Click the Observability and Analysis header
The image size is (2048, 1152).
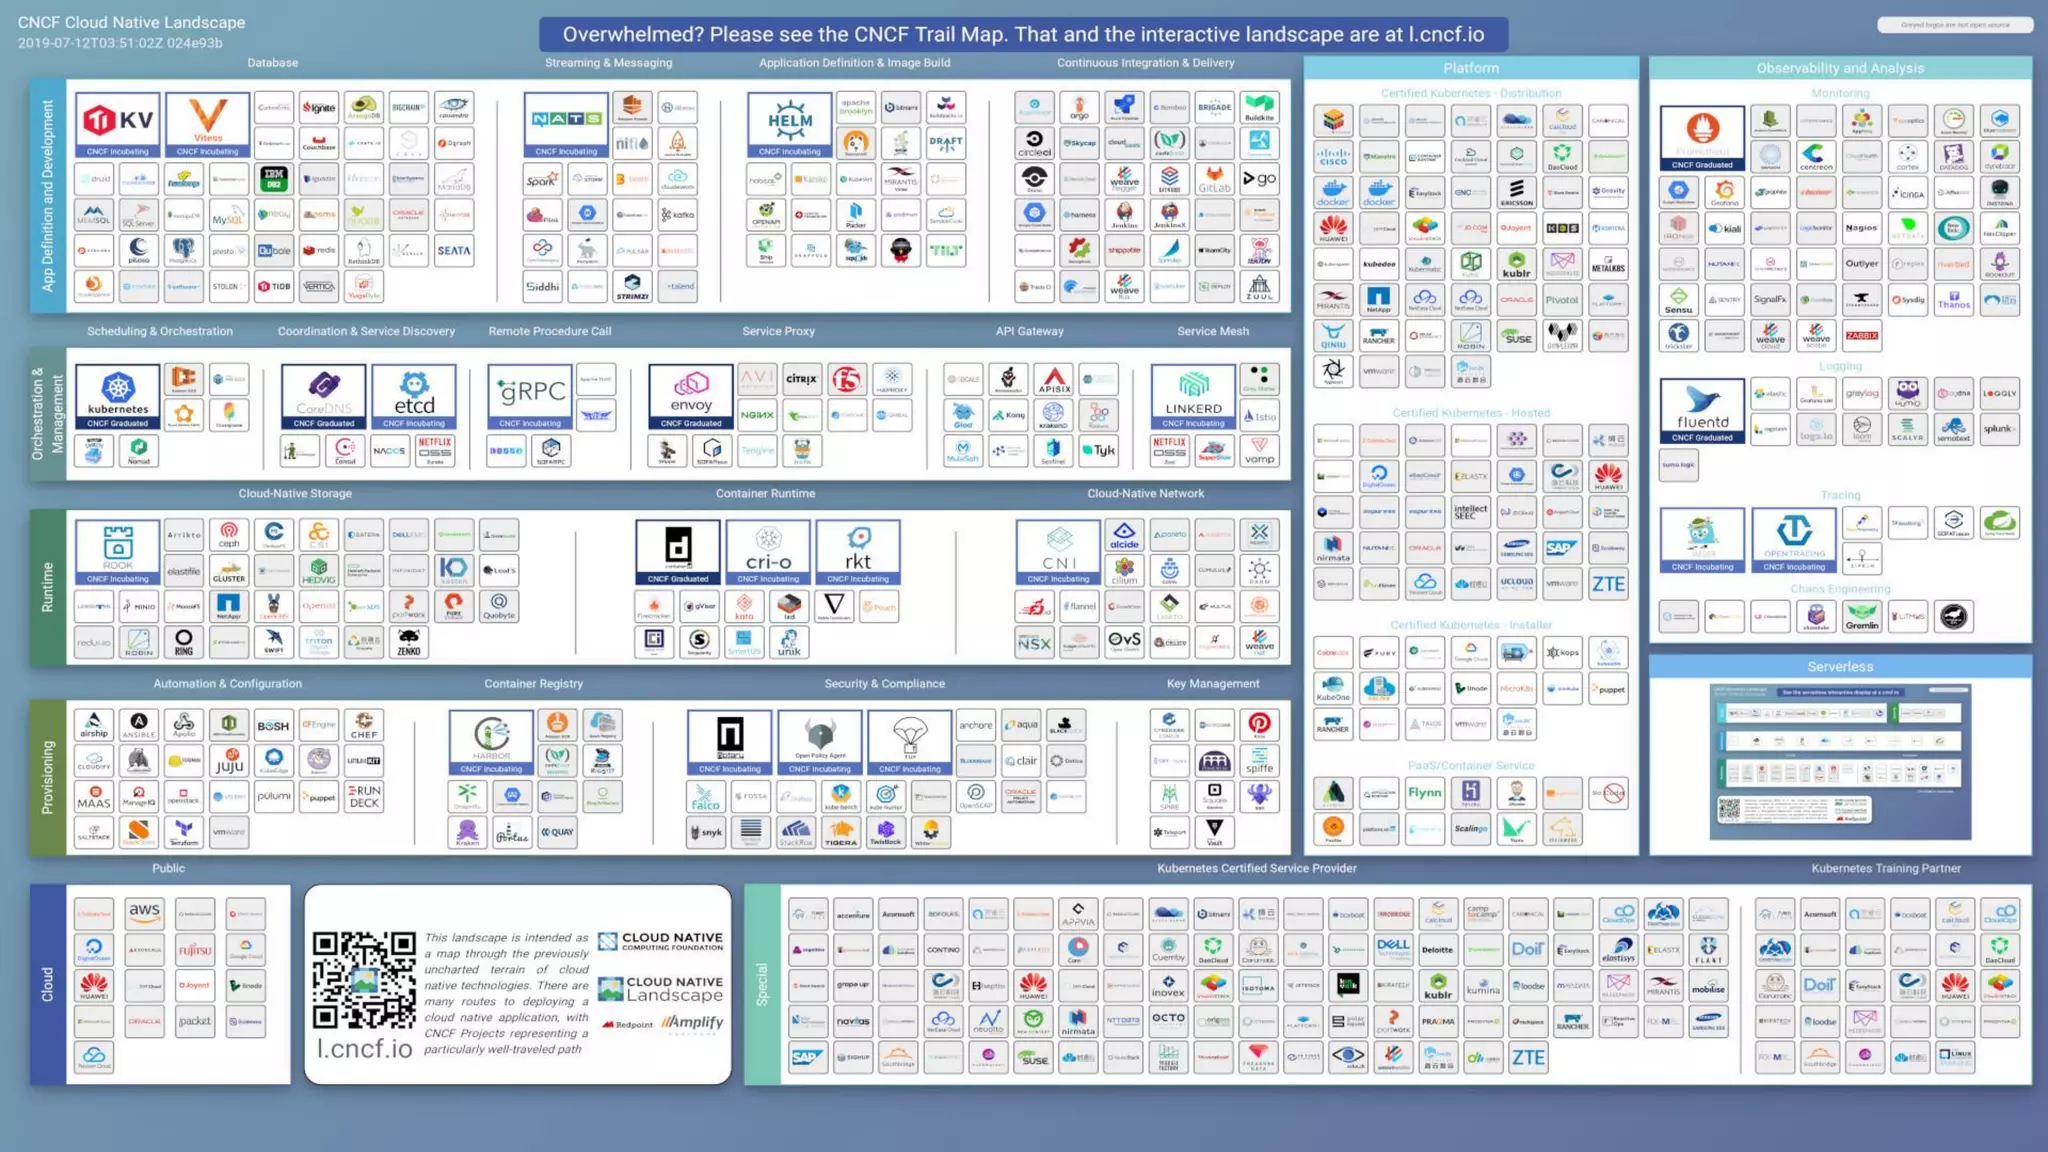1840,68
